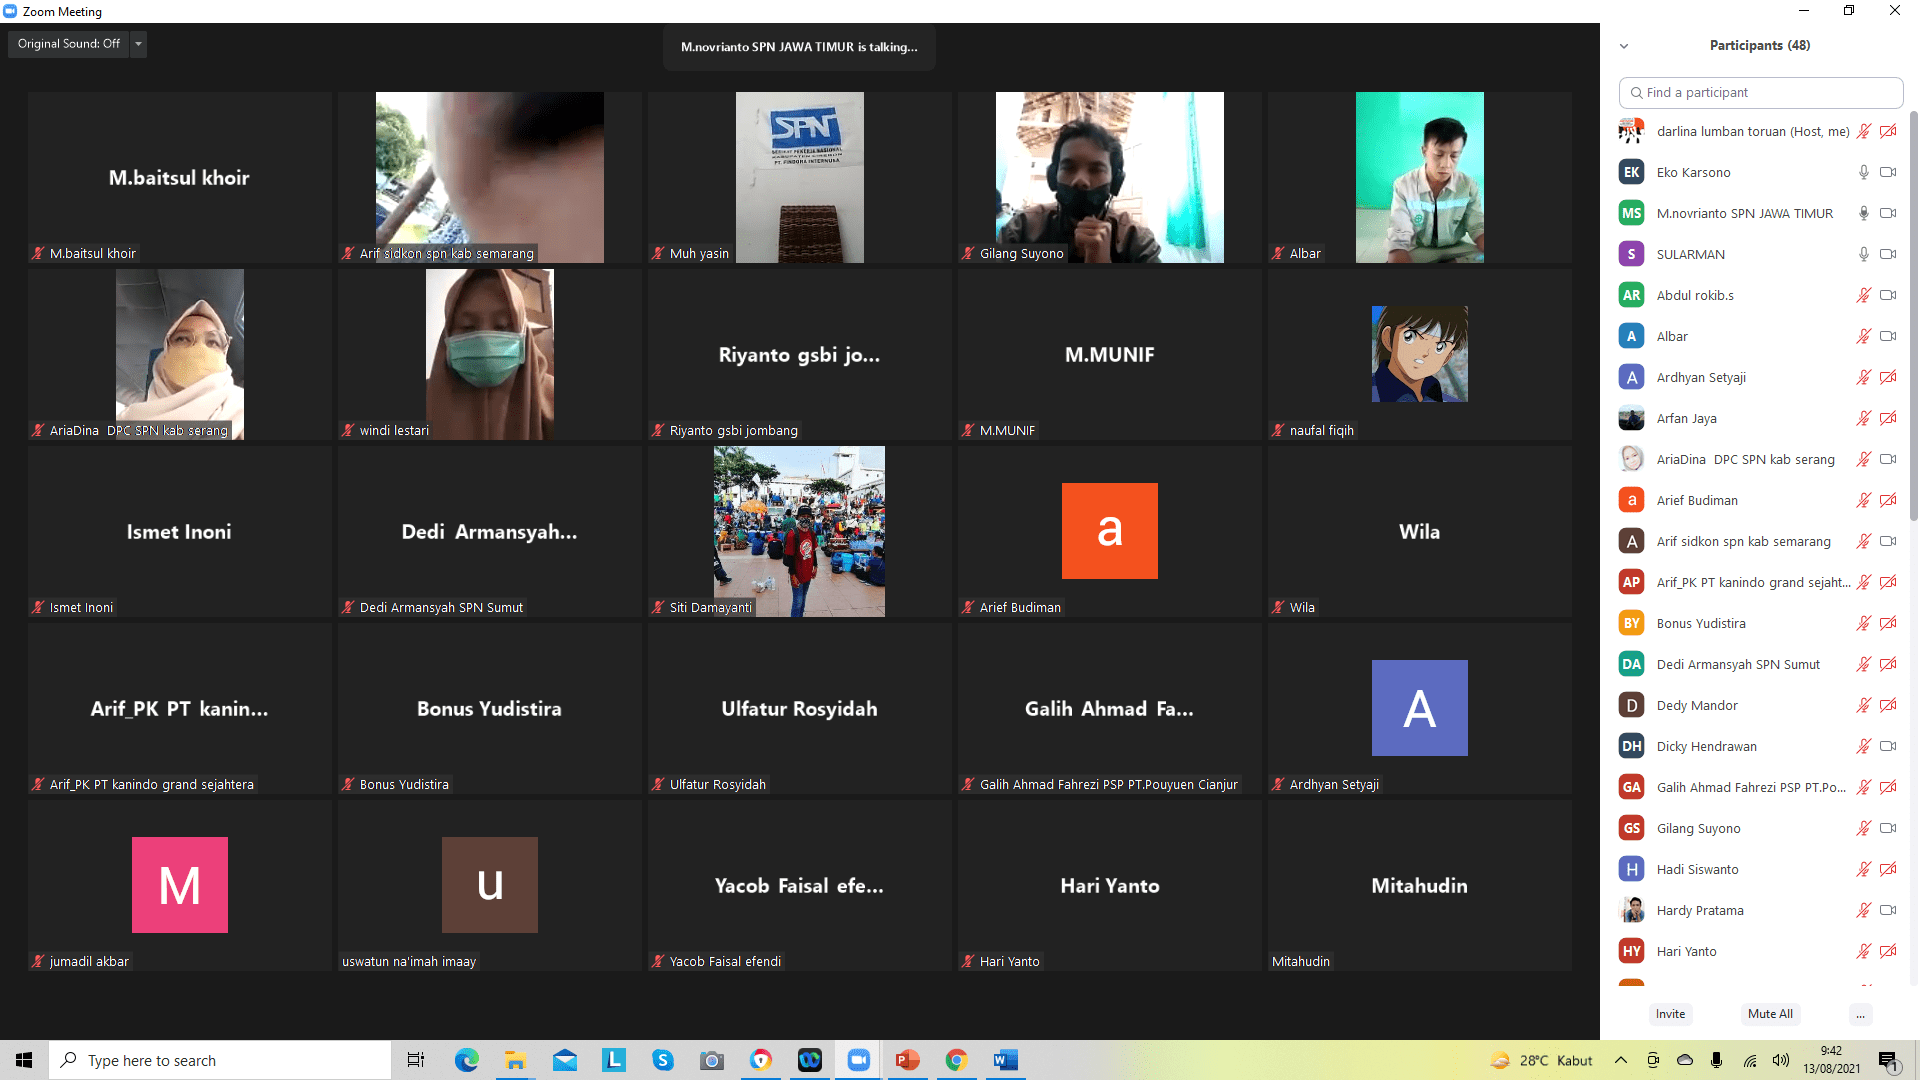Click M.novrianto's microphone icon in participants
The width and height of the screenshot is (1920, 1080).
tap(1863, 213)
